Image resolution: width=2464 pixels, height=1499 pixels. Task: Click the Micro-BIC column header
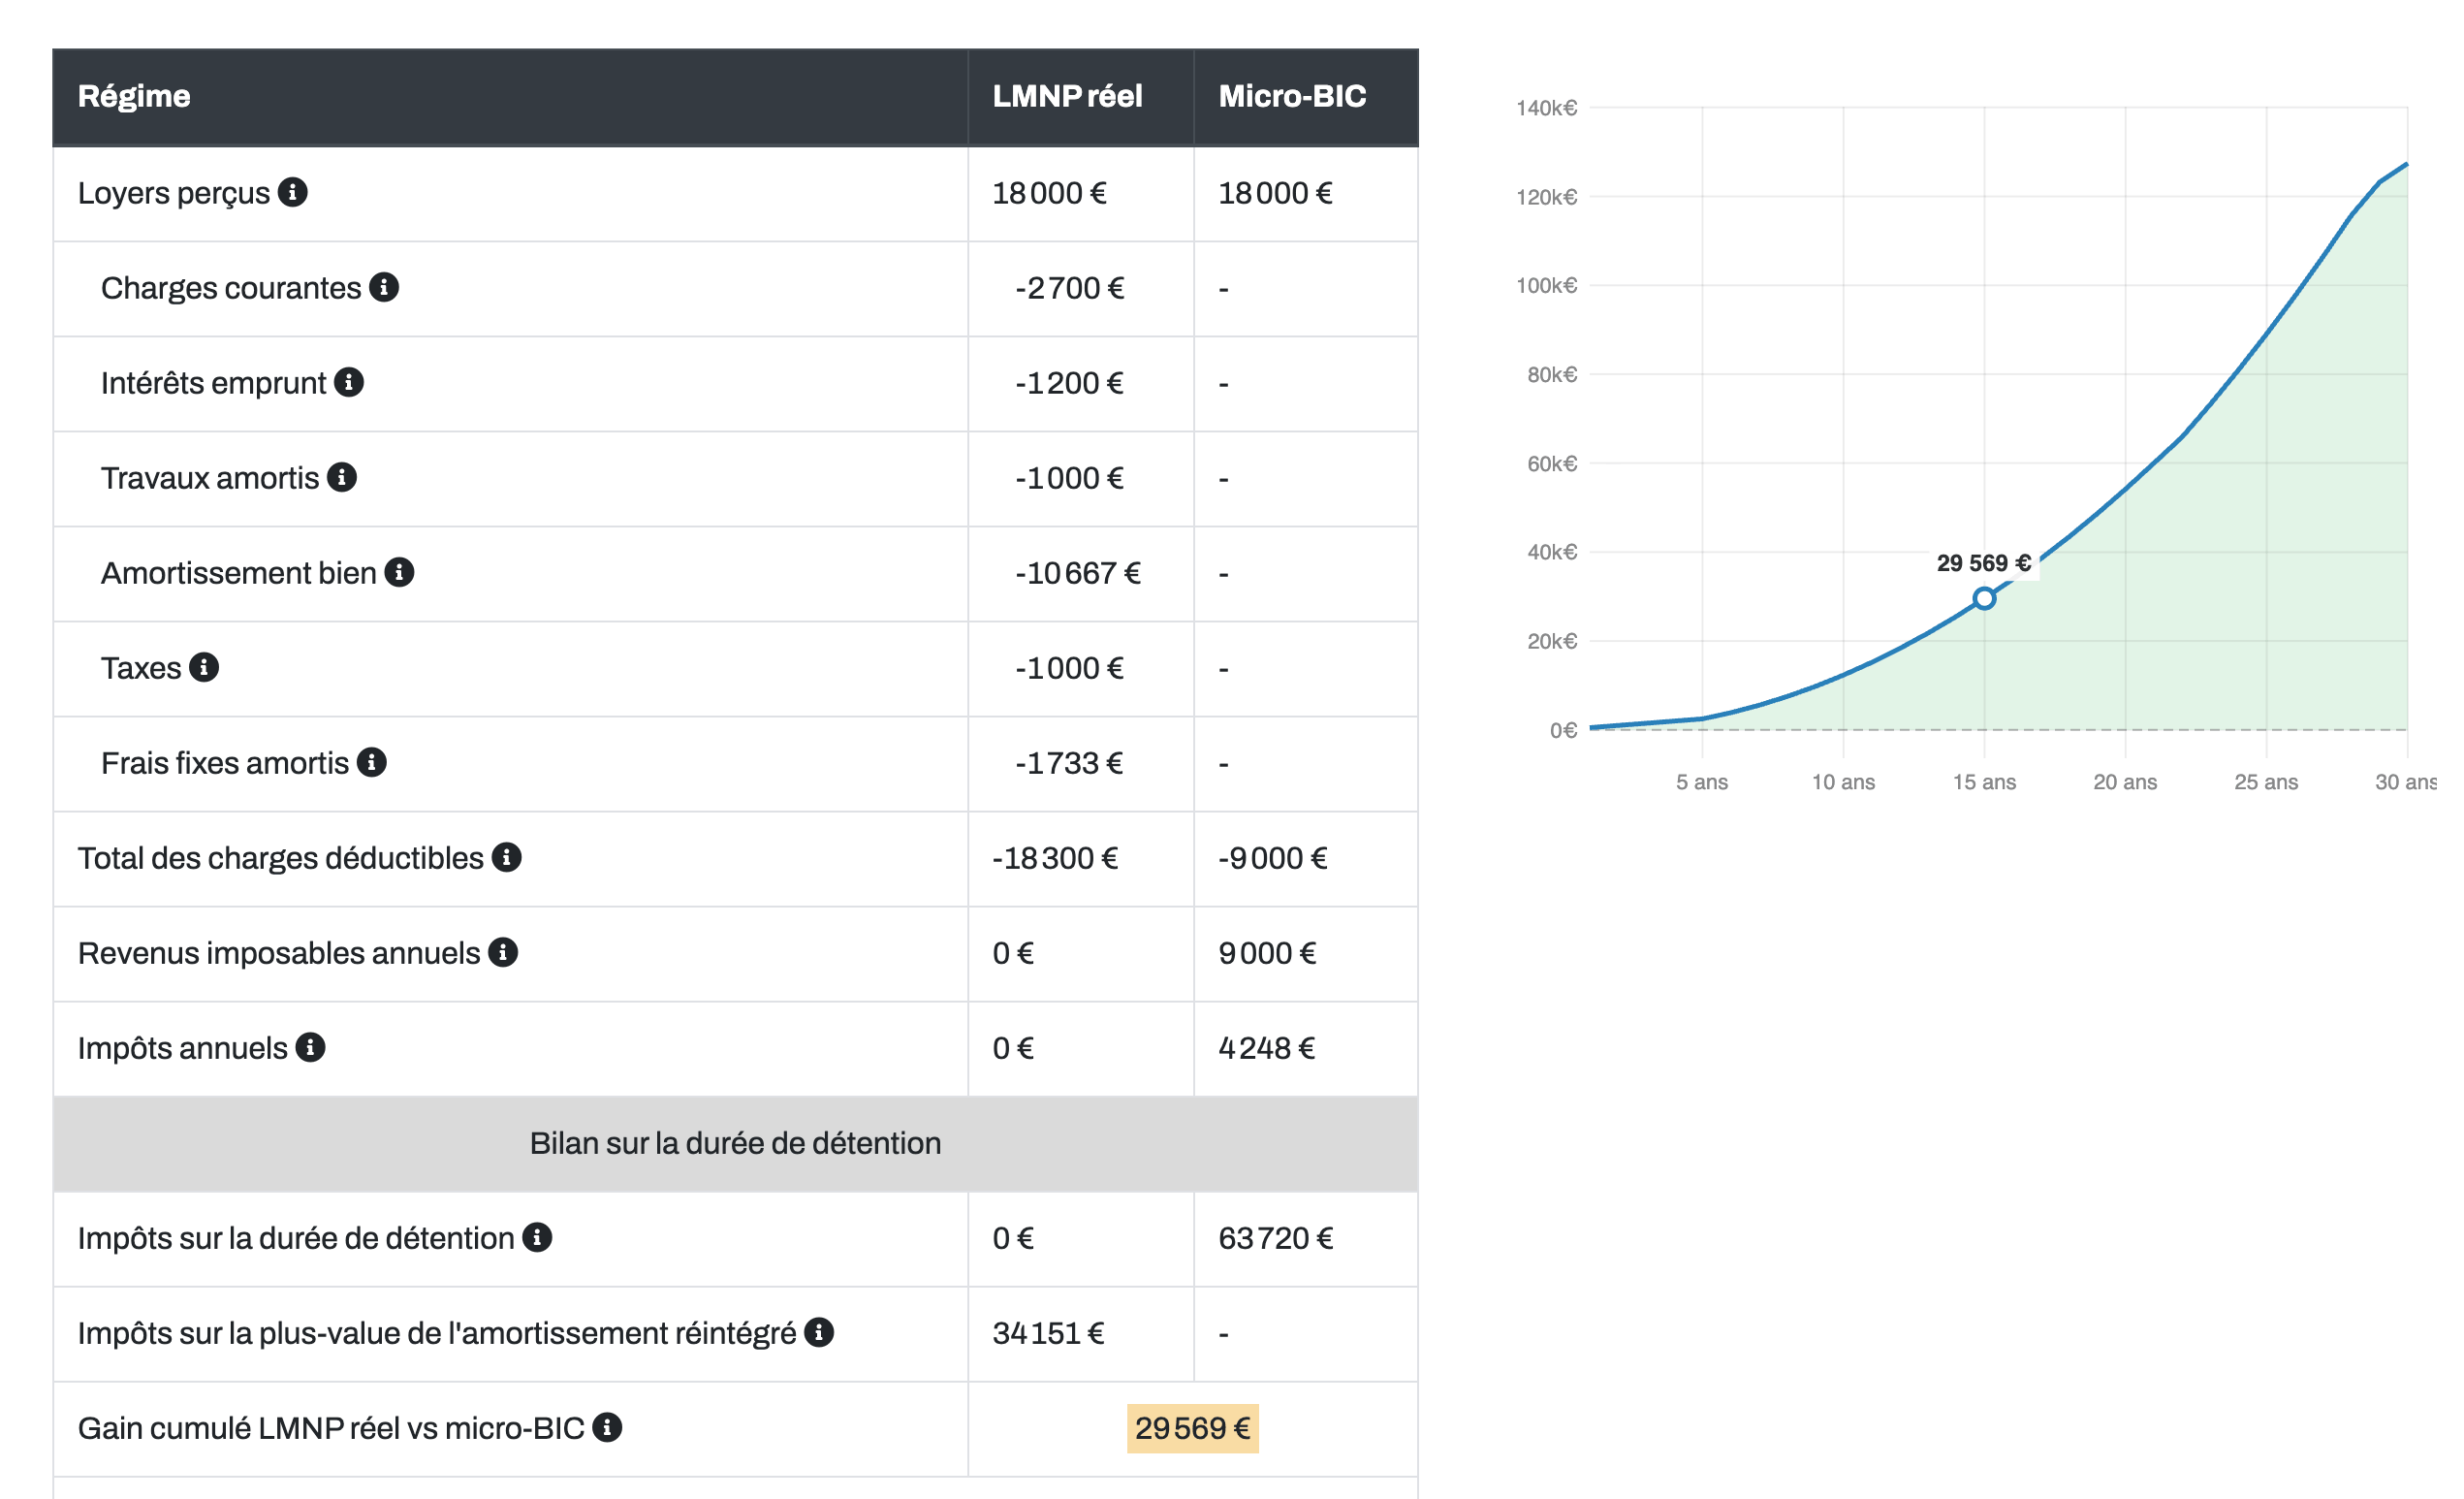click(x=1292, y=96)
